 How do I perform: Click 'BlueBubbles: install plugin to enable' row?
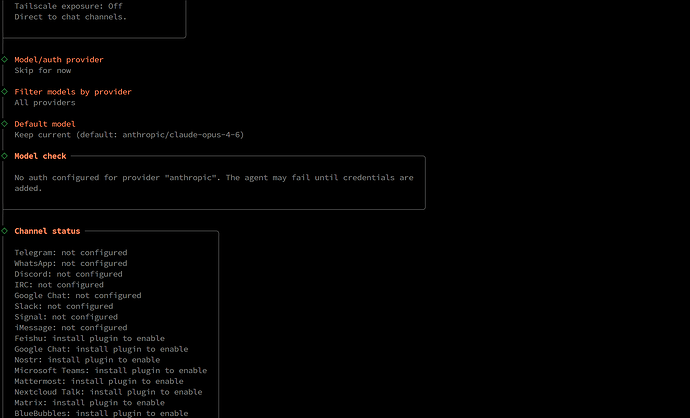point(101,413)
